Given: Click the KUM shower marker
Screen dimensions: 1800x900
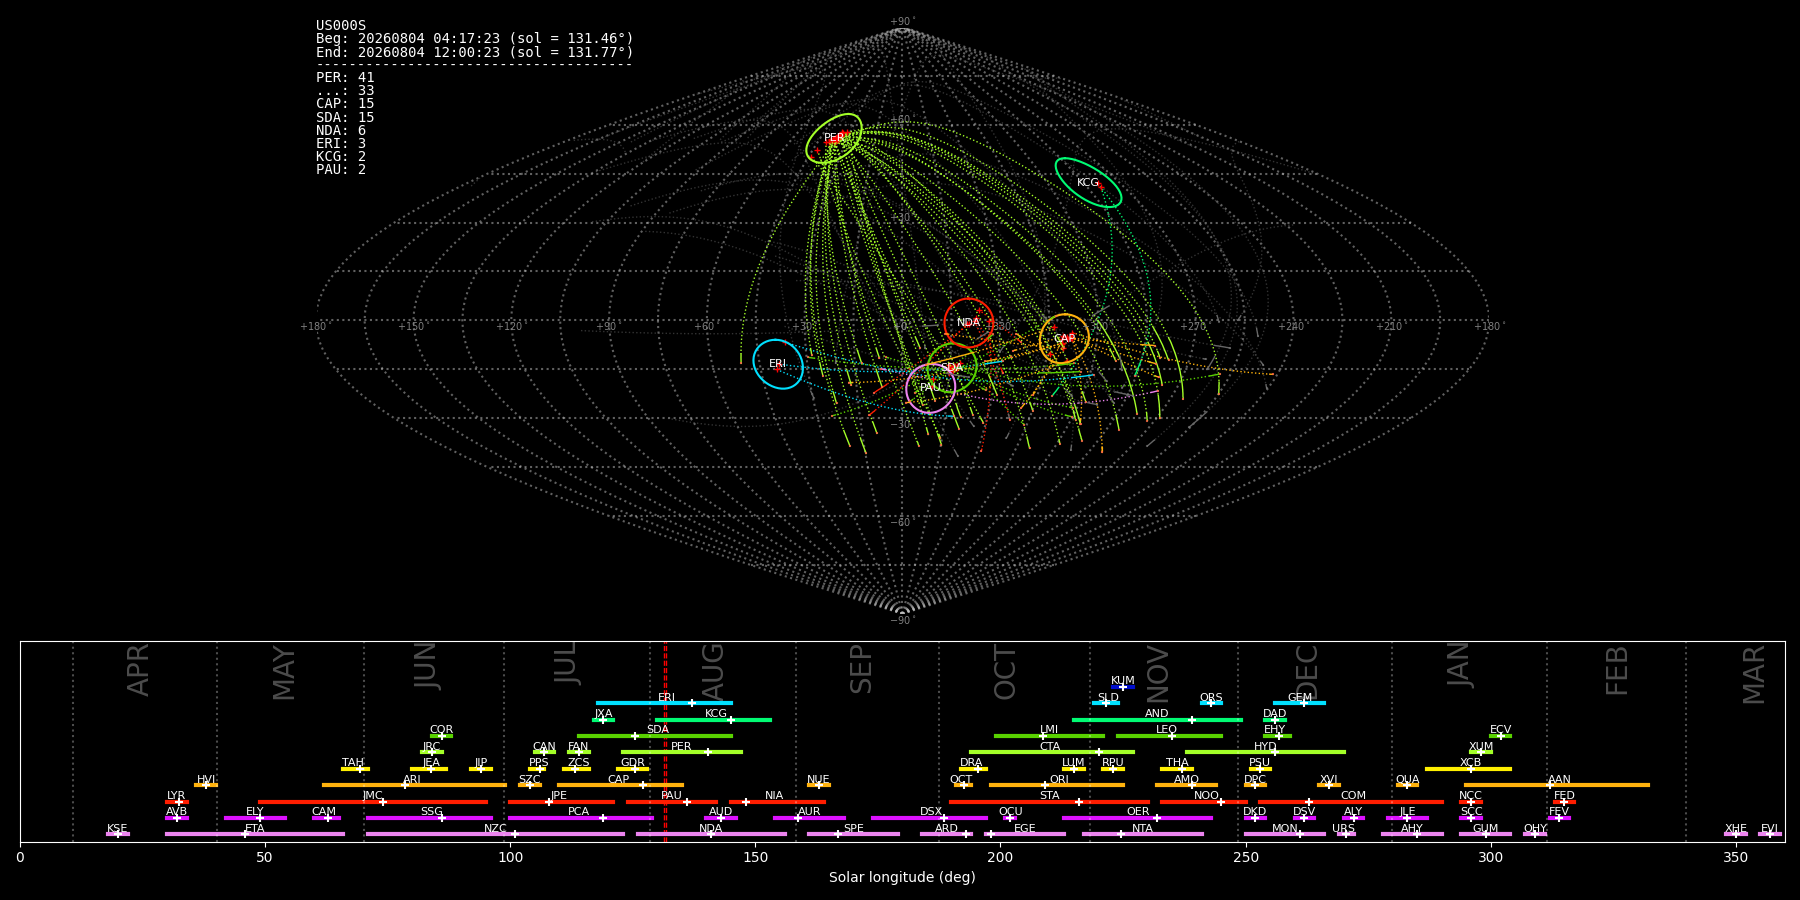Looking at the screenshot, I should point(1123,687).
